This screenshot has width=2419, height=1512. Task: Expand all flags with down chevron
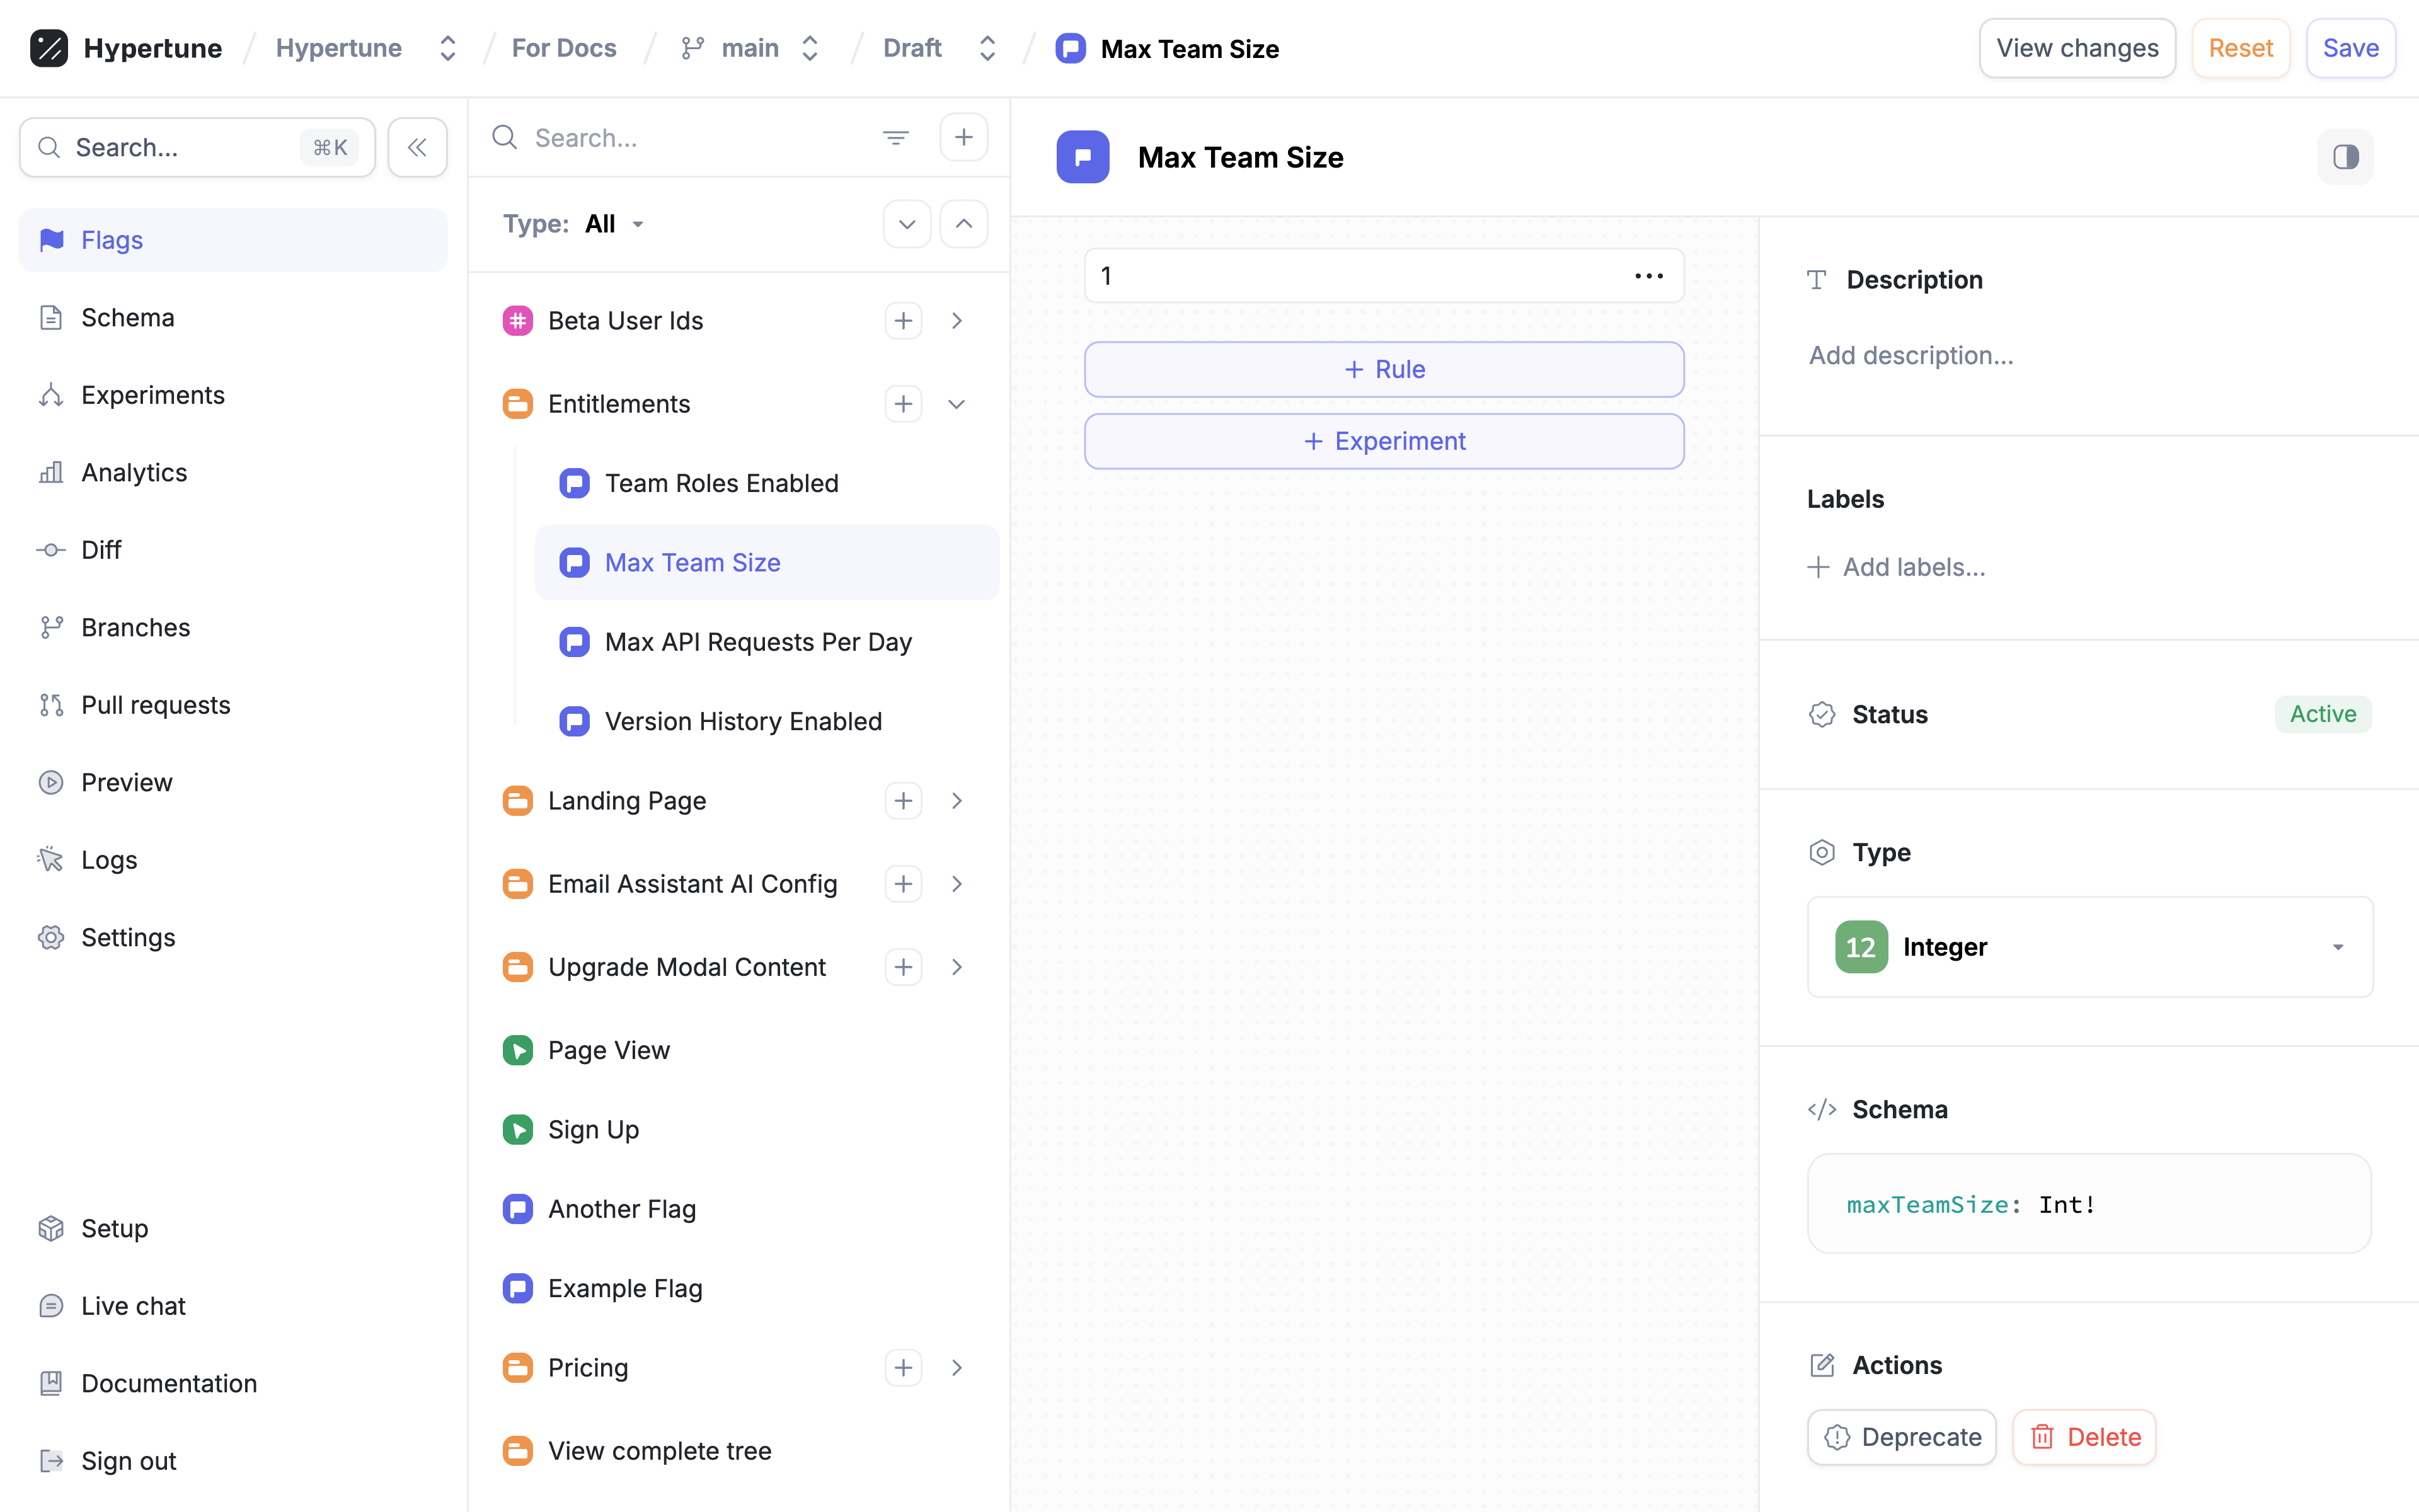point(906,224)
